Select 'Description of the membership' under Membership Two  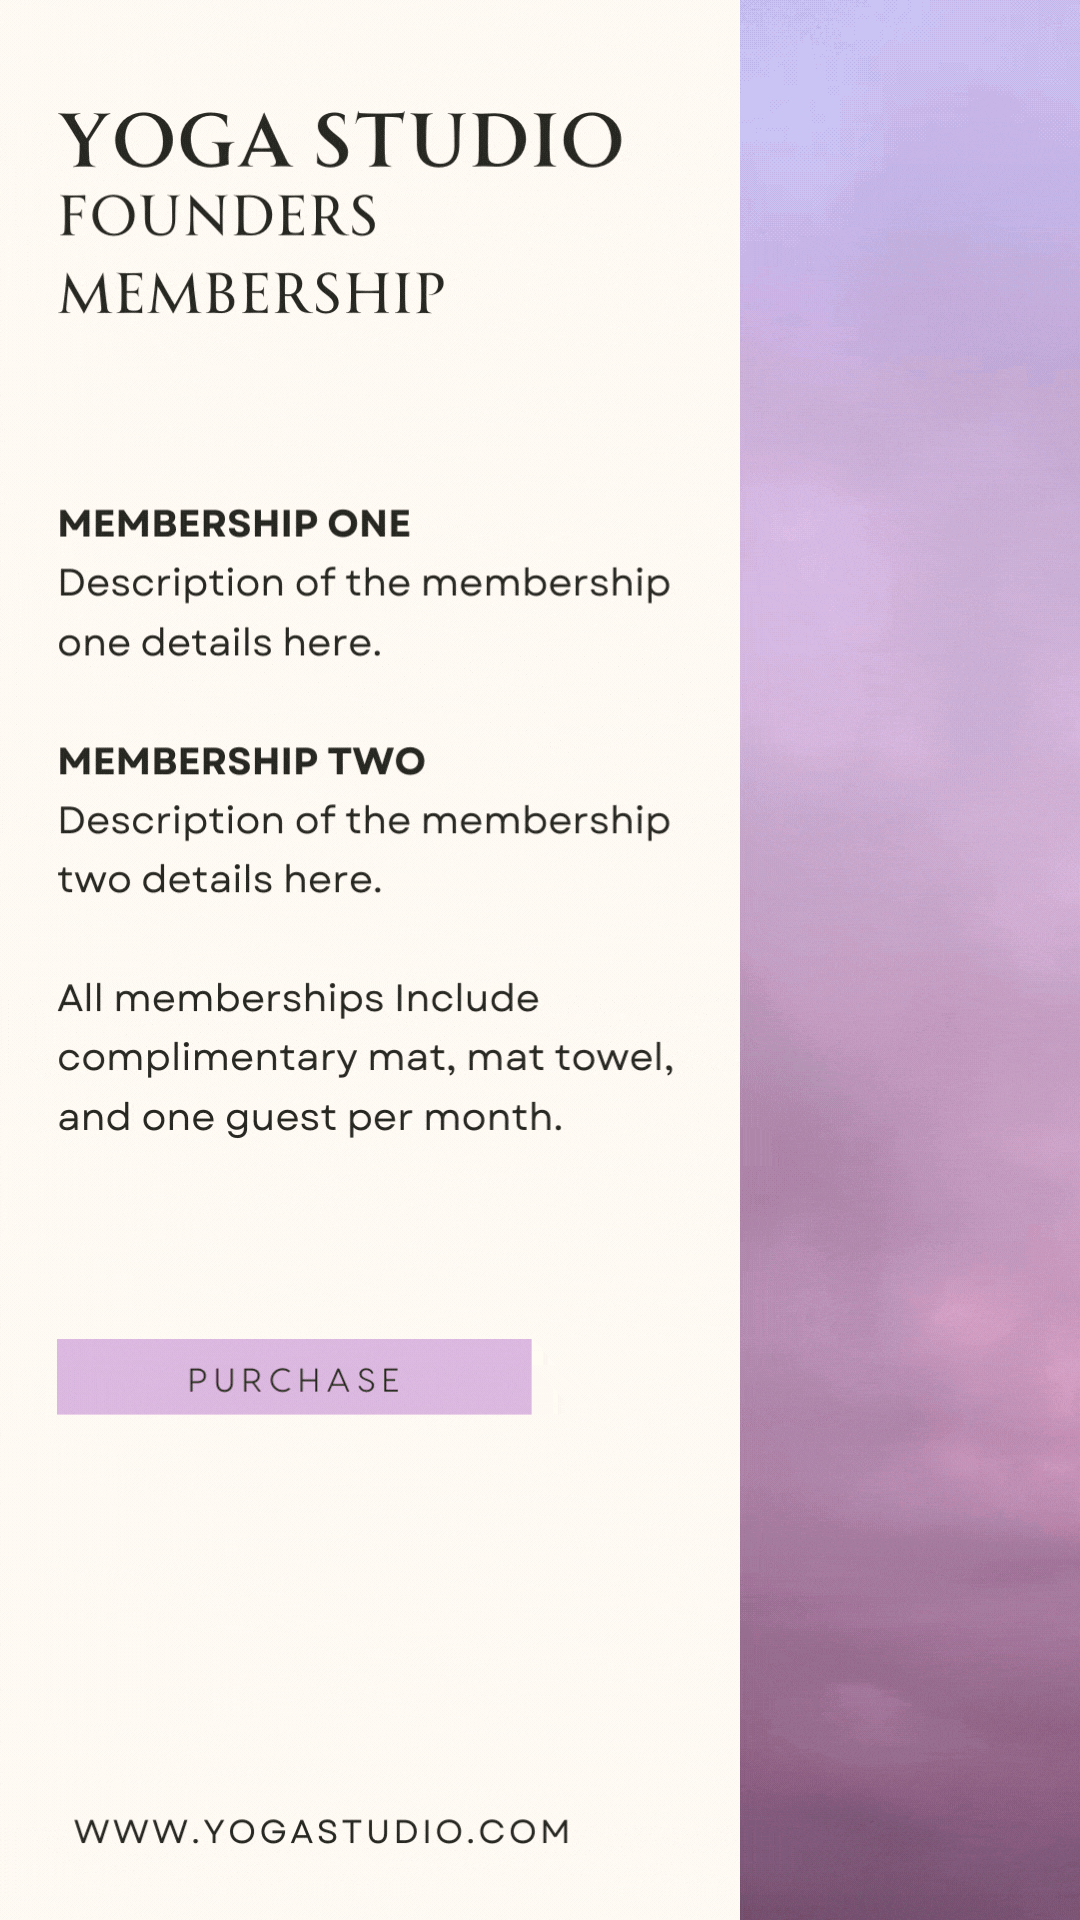(364, 822)
